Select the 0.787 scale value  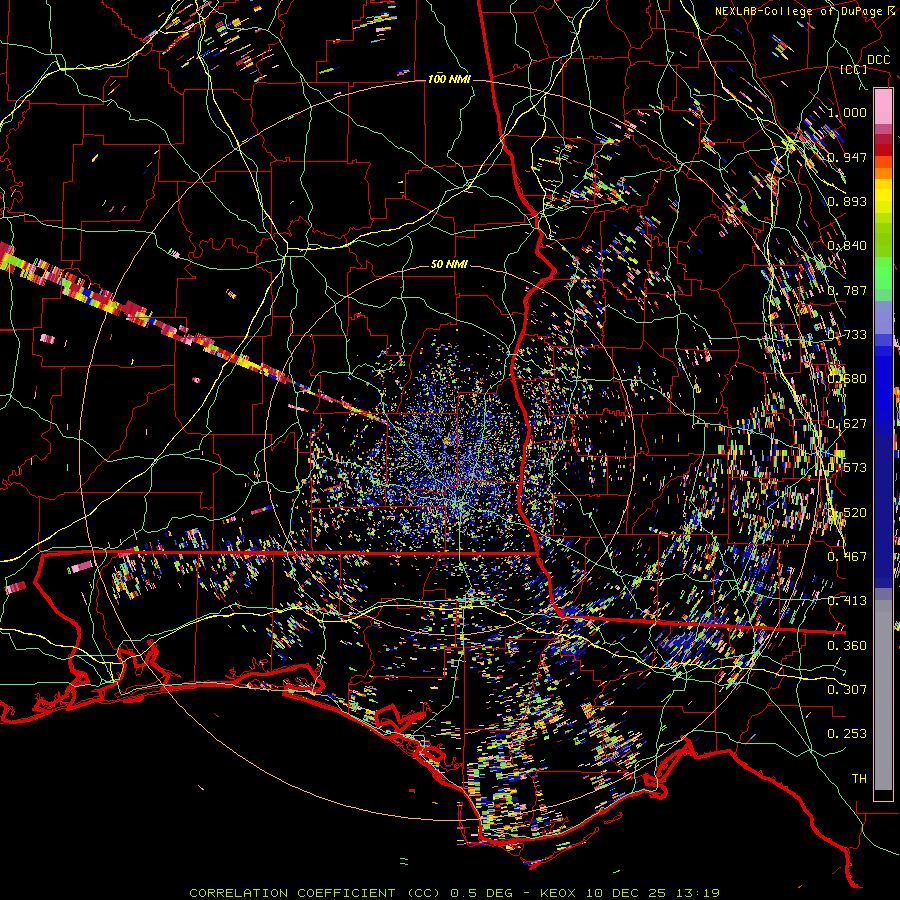847,290
